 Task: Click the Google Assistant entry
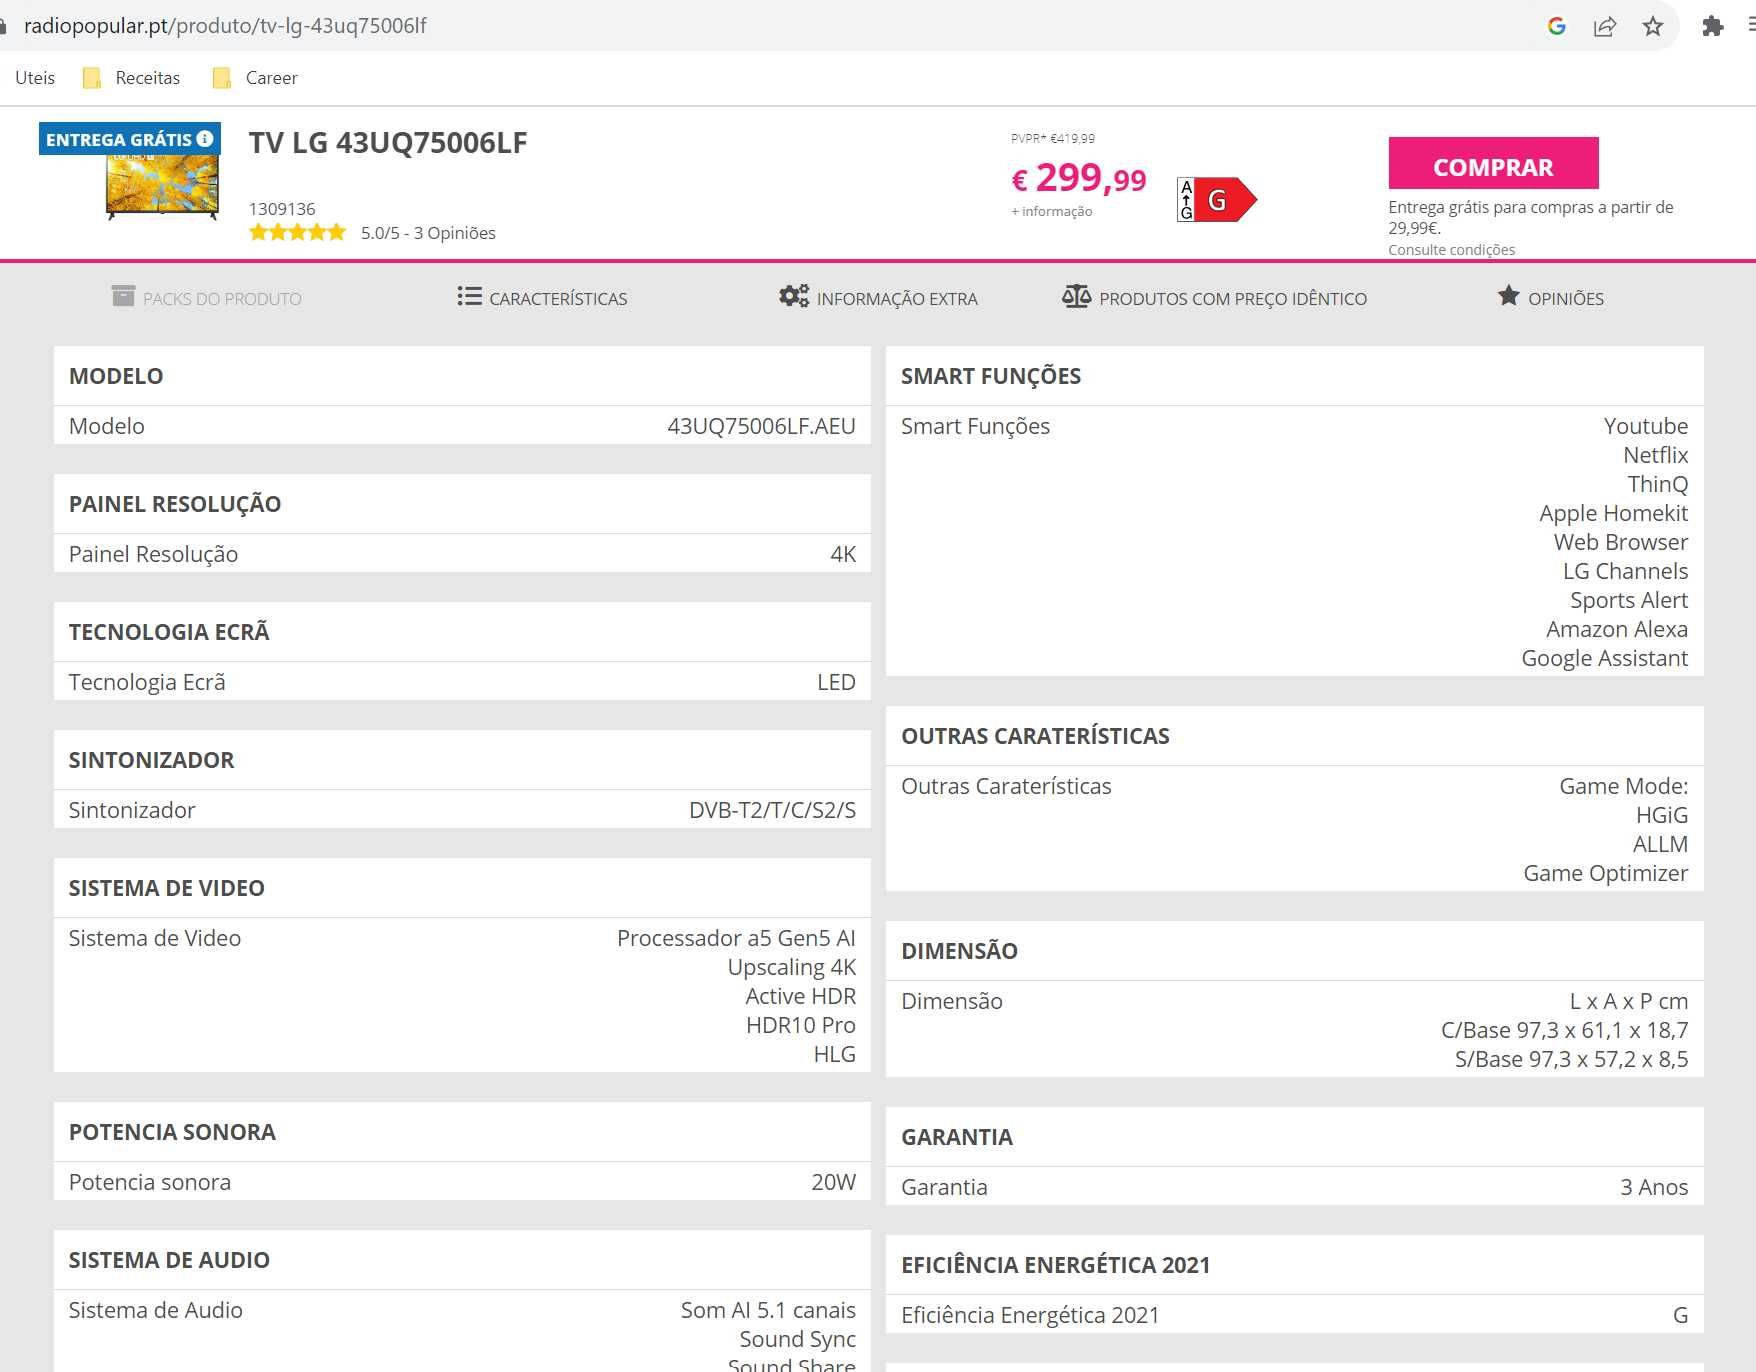click(x=1604, y=658)
